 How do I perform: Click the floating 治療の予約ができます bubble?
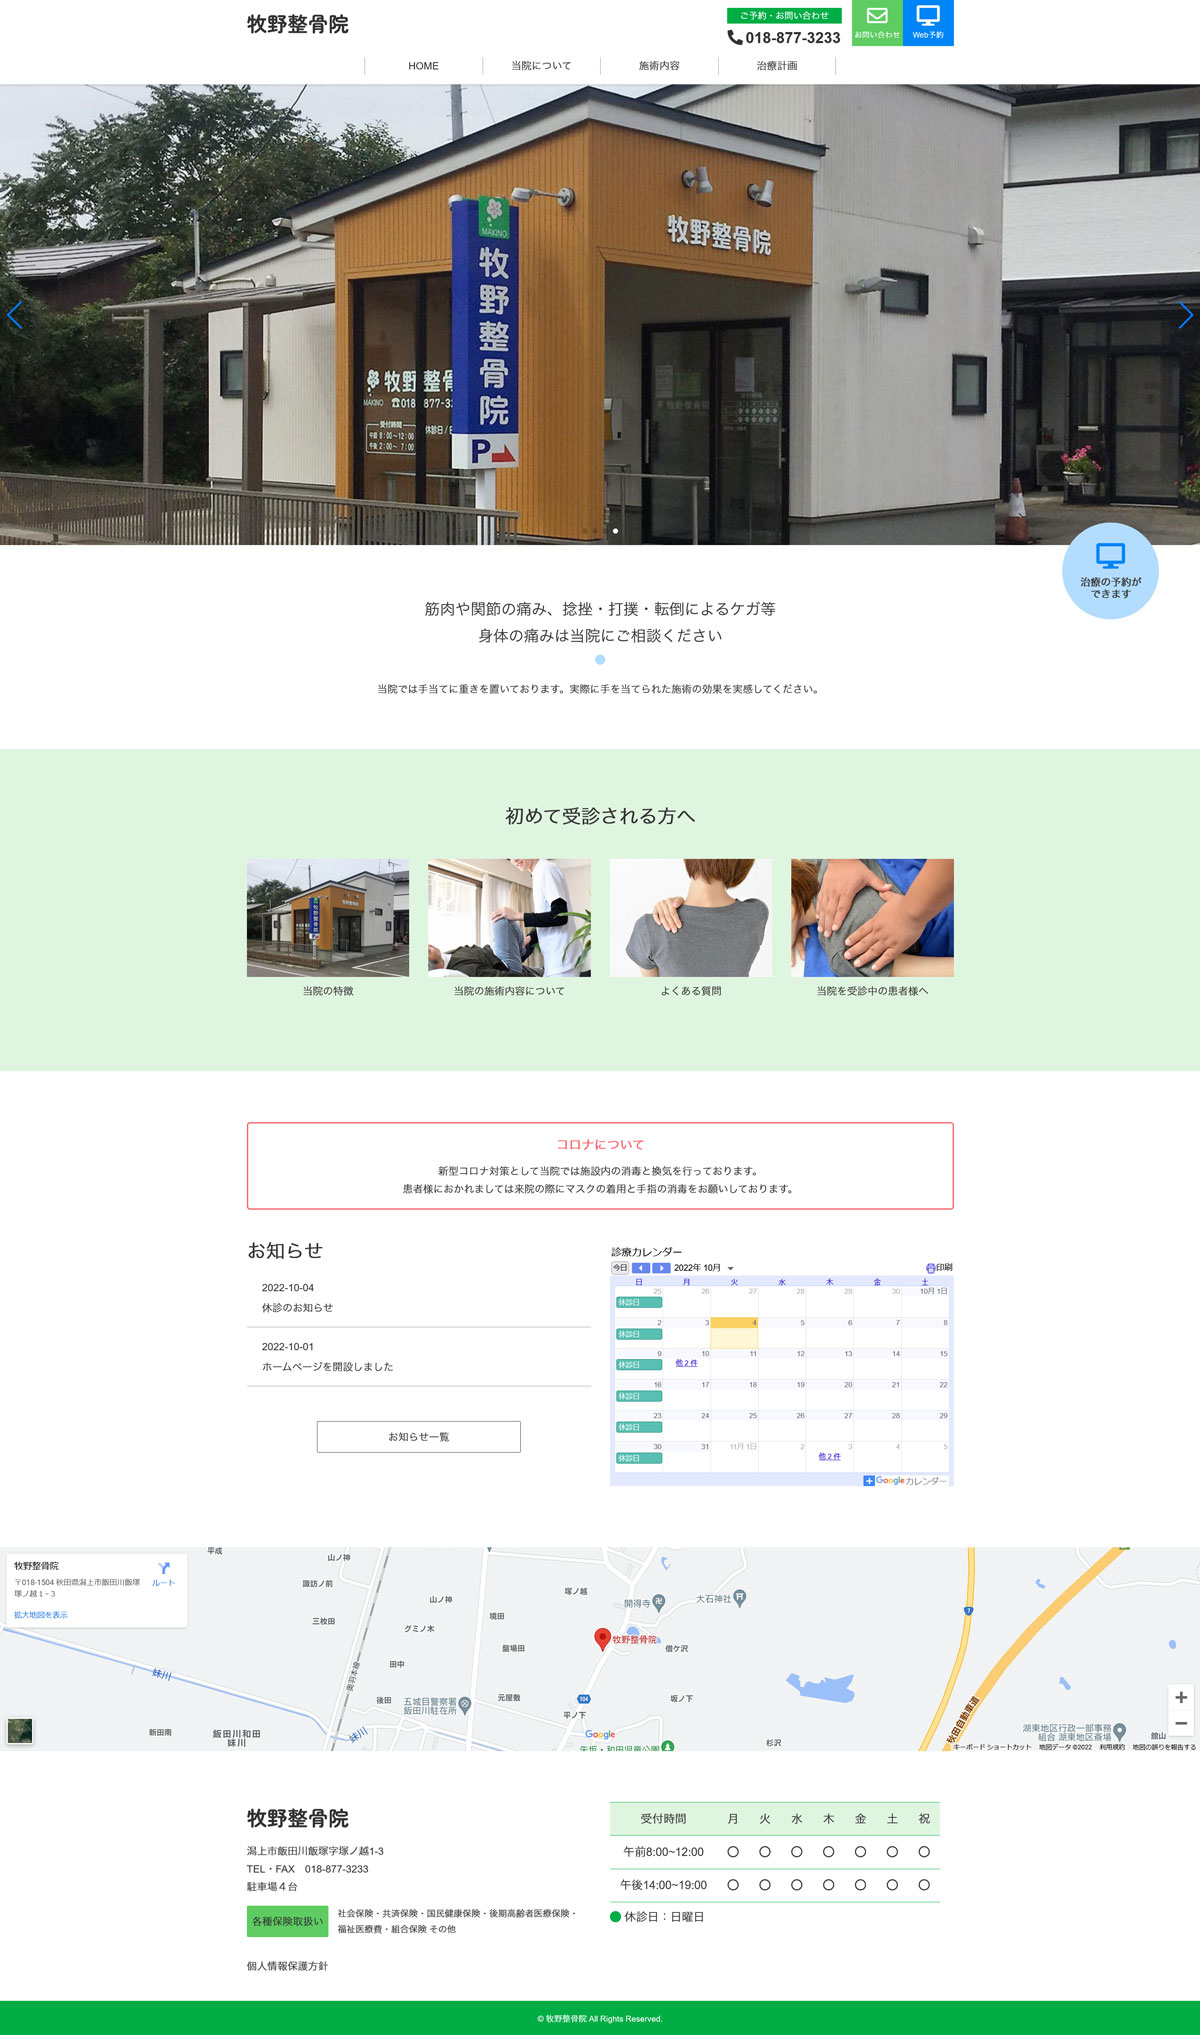point(1110,571)
